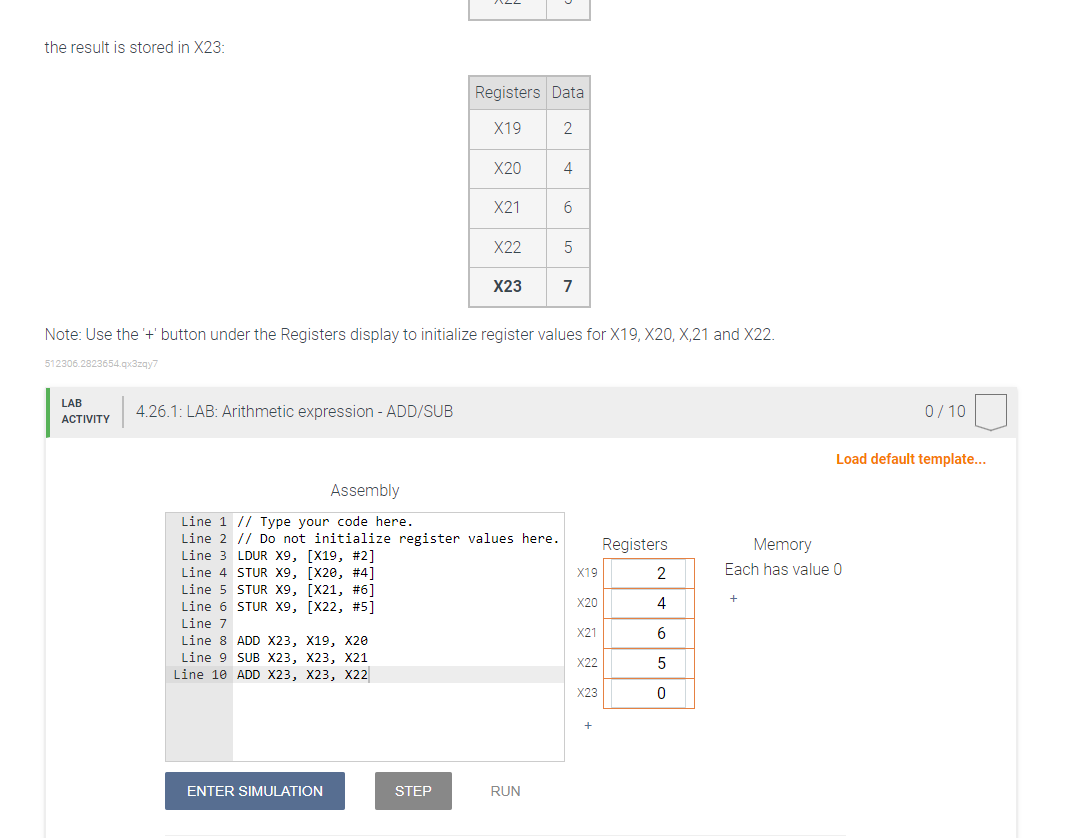This screenshot has height=838, width=1066.
Task: Select the X19 register value field
Action: coord(649,572)
